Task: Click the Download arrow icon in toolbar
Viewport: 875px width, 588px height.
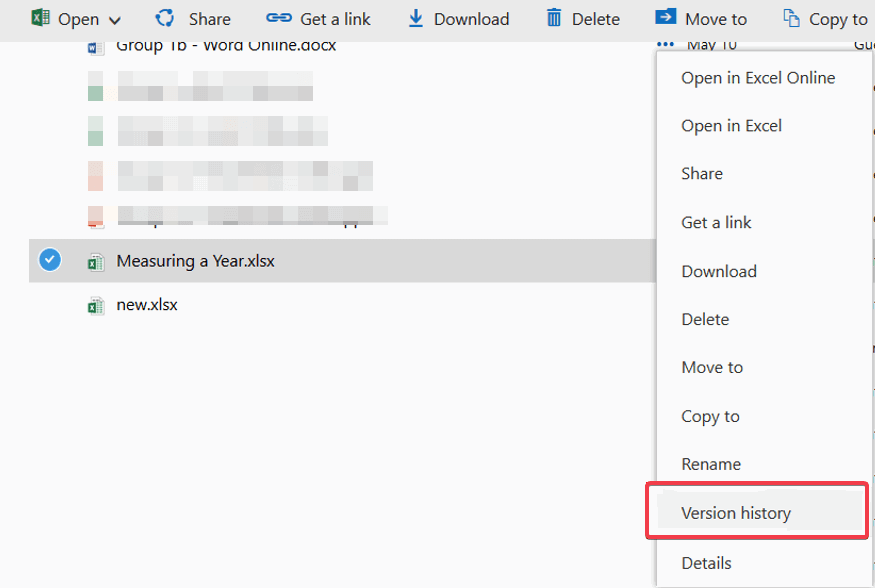Action: coord(416,18)
